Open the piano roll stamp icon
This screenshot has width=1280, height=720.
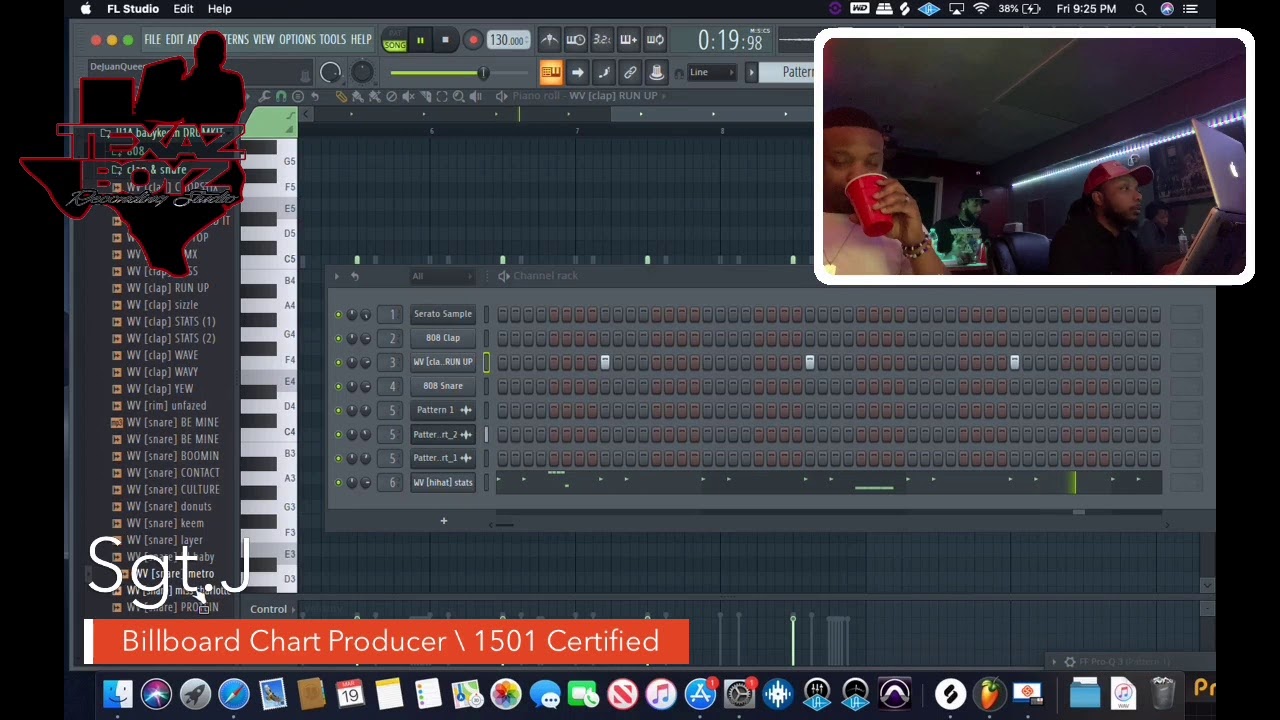(x=298, y=96)
